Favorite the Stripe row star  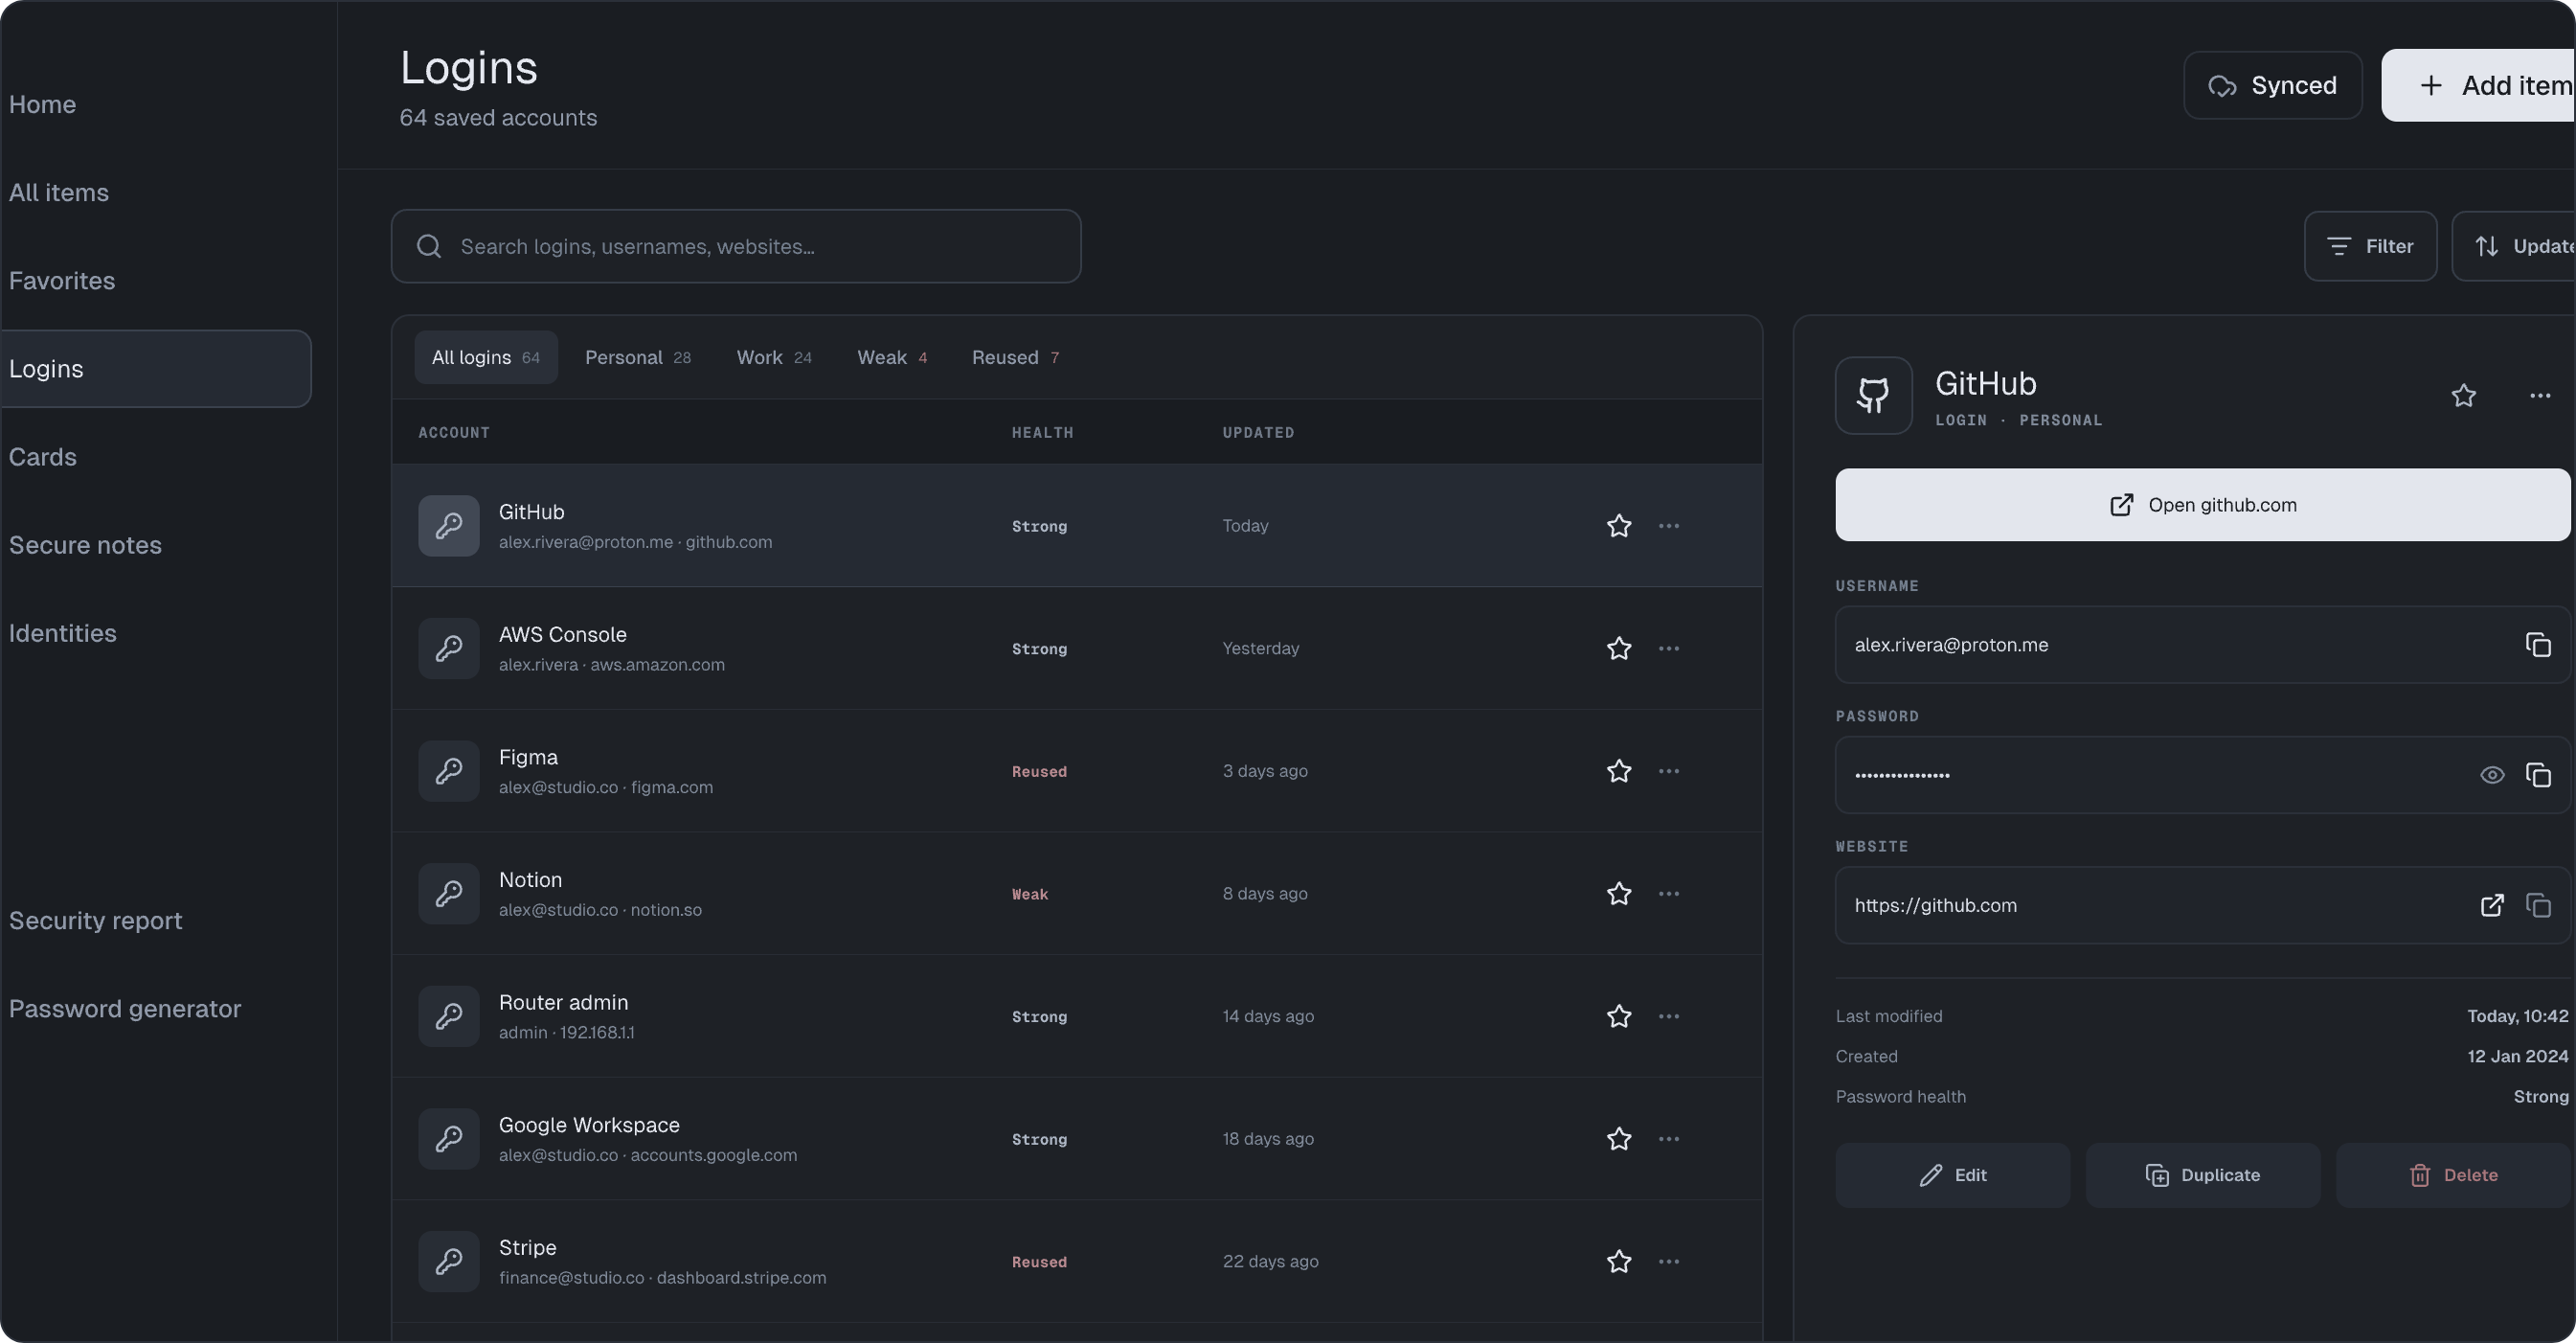[x=1619, y=1261]
